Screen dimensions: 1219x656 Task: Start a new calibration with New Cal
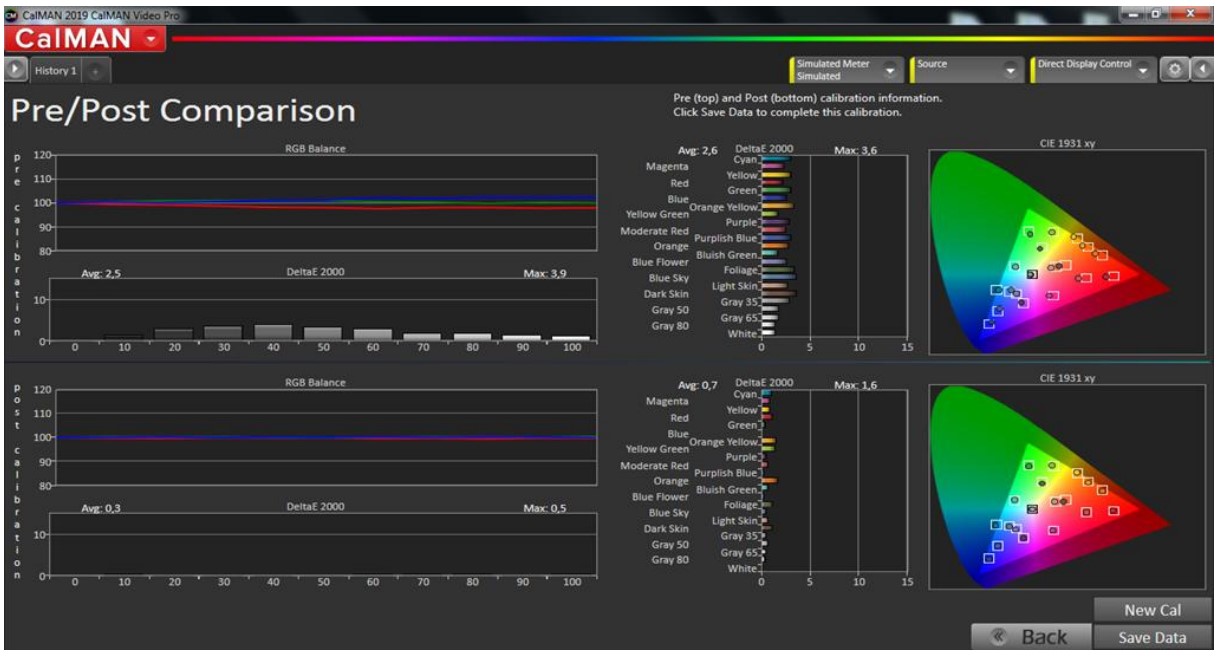click(x=1153, y=610)
